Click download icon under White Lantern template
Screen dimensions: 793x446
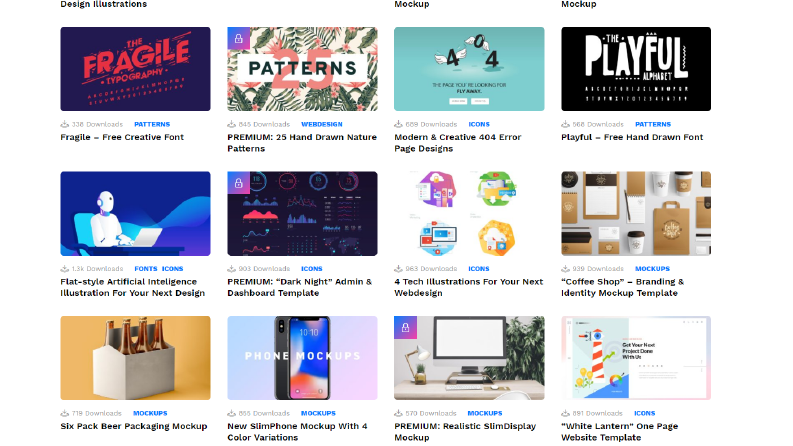pyautogui.click(x=565, y=413)
